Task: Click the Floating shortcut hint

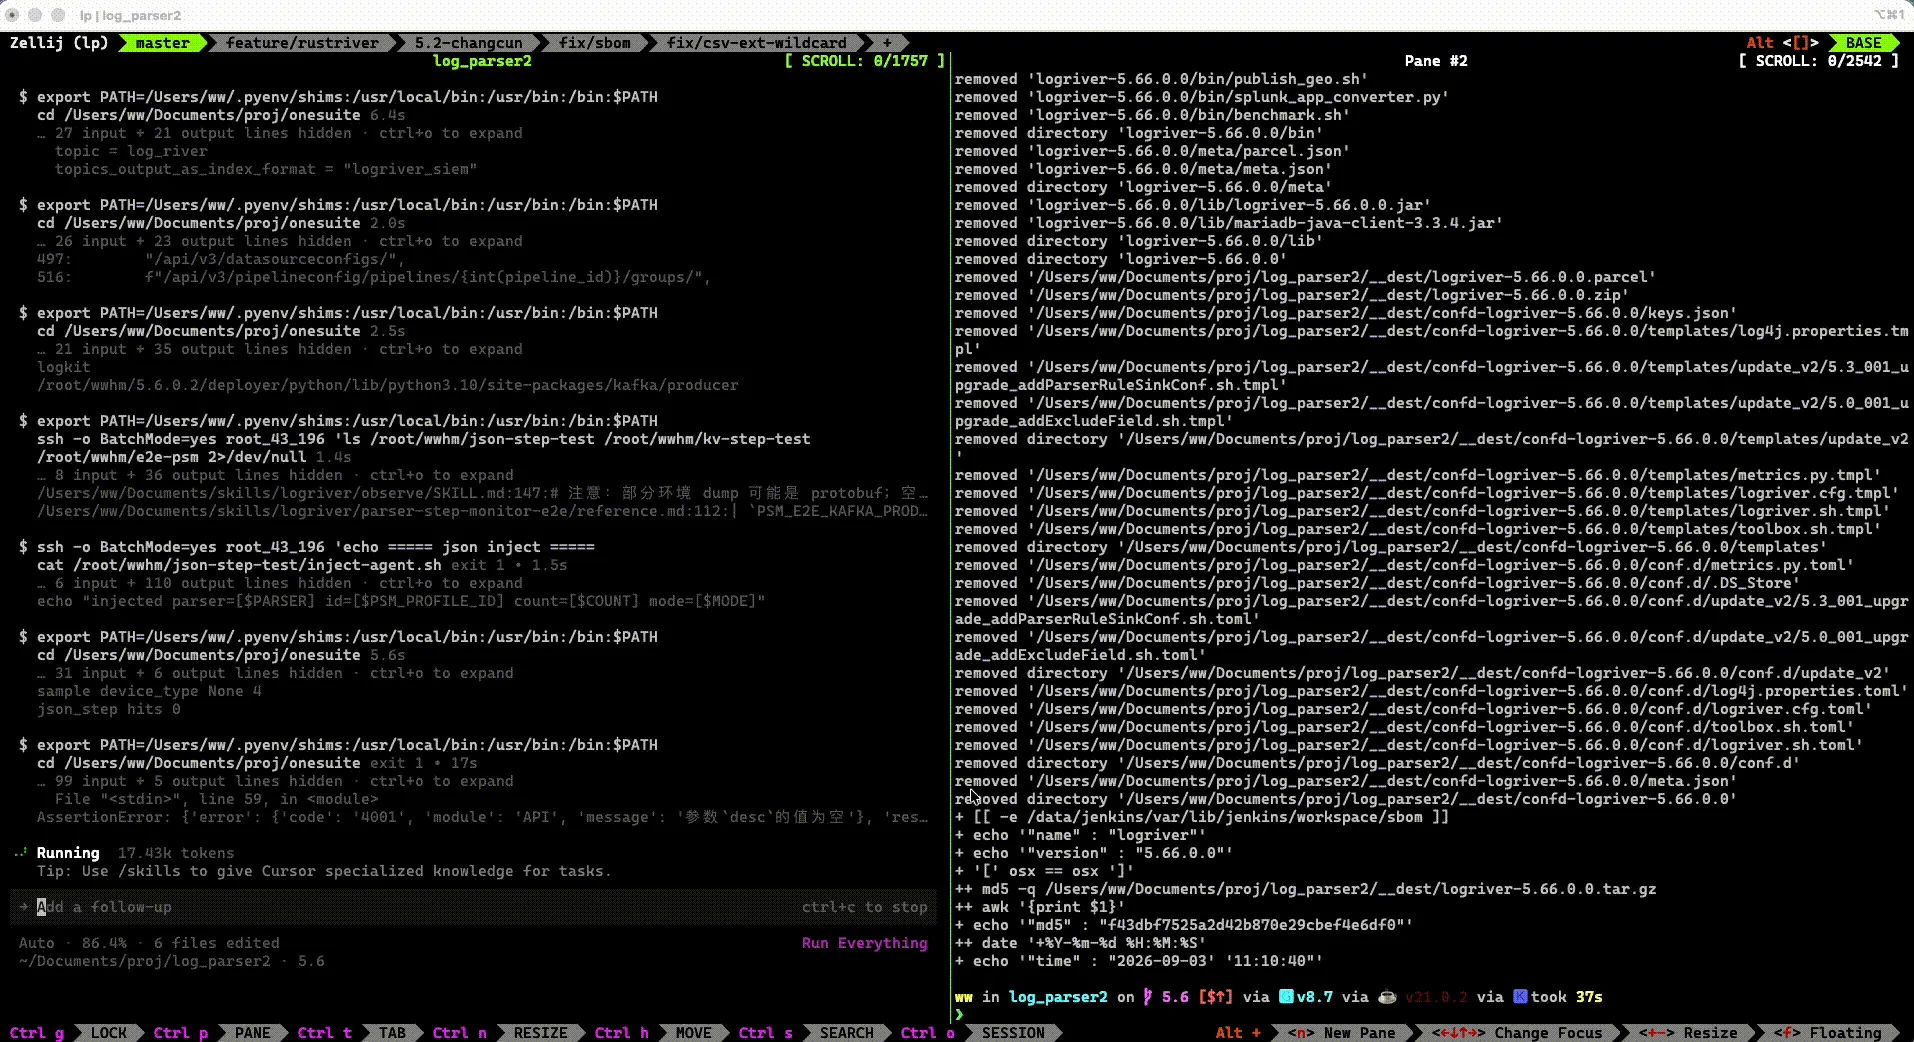Action: click(x=1827, y=1033)
